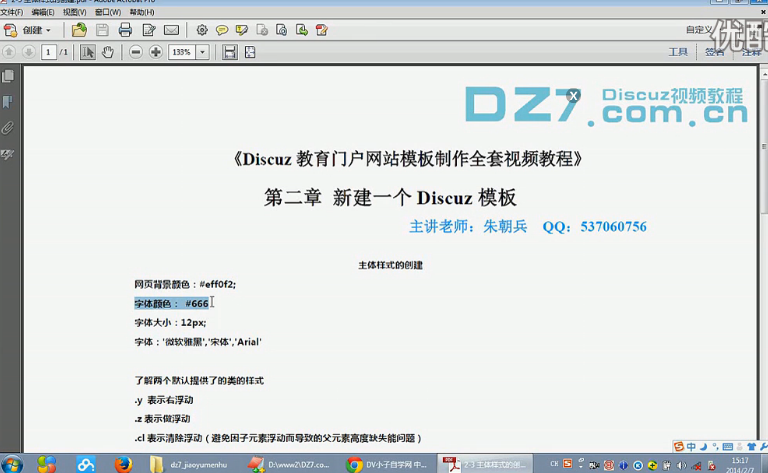The height and width of the screenshot is (473, 768).
Task: Click the text 网页背景颜色: #eff0f2;
Action: (185, 284)
